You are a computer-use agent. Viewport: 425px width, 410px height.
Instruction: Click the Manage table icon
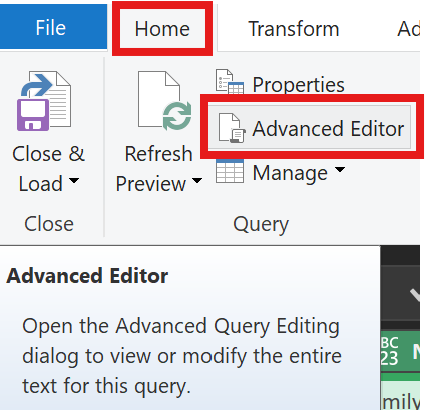pyautogui.click(x=230, y=171)
